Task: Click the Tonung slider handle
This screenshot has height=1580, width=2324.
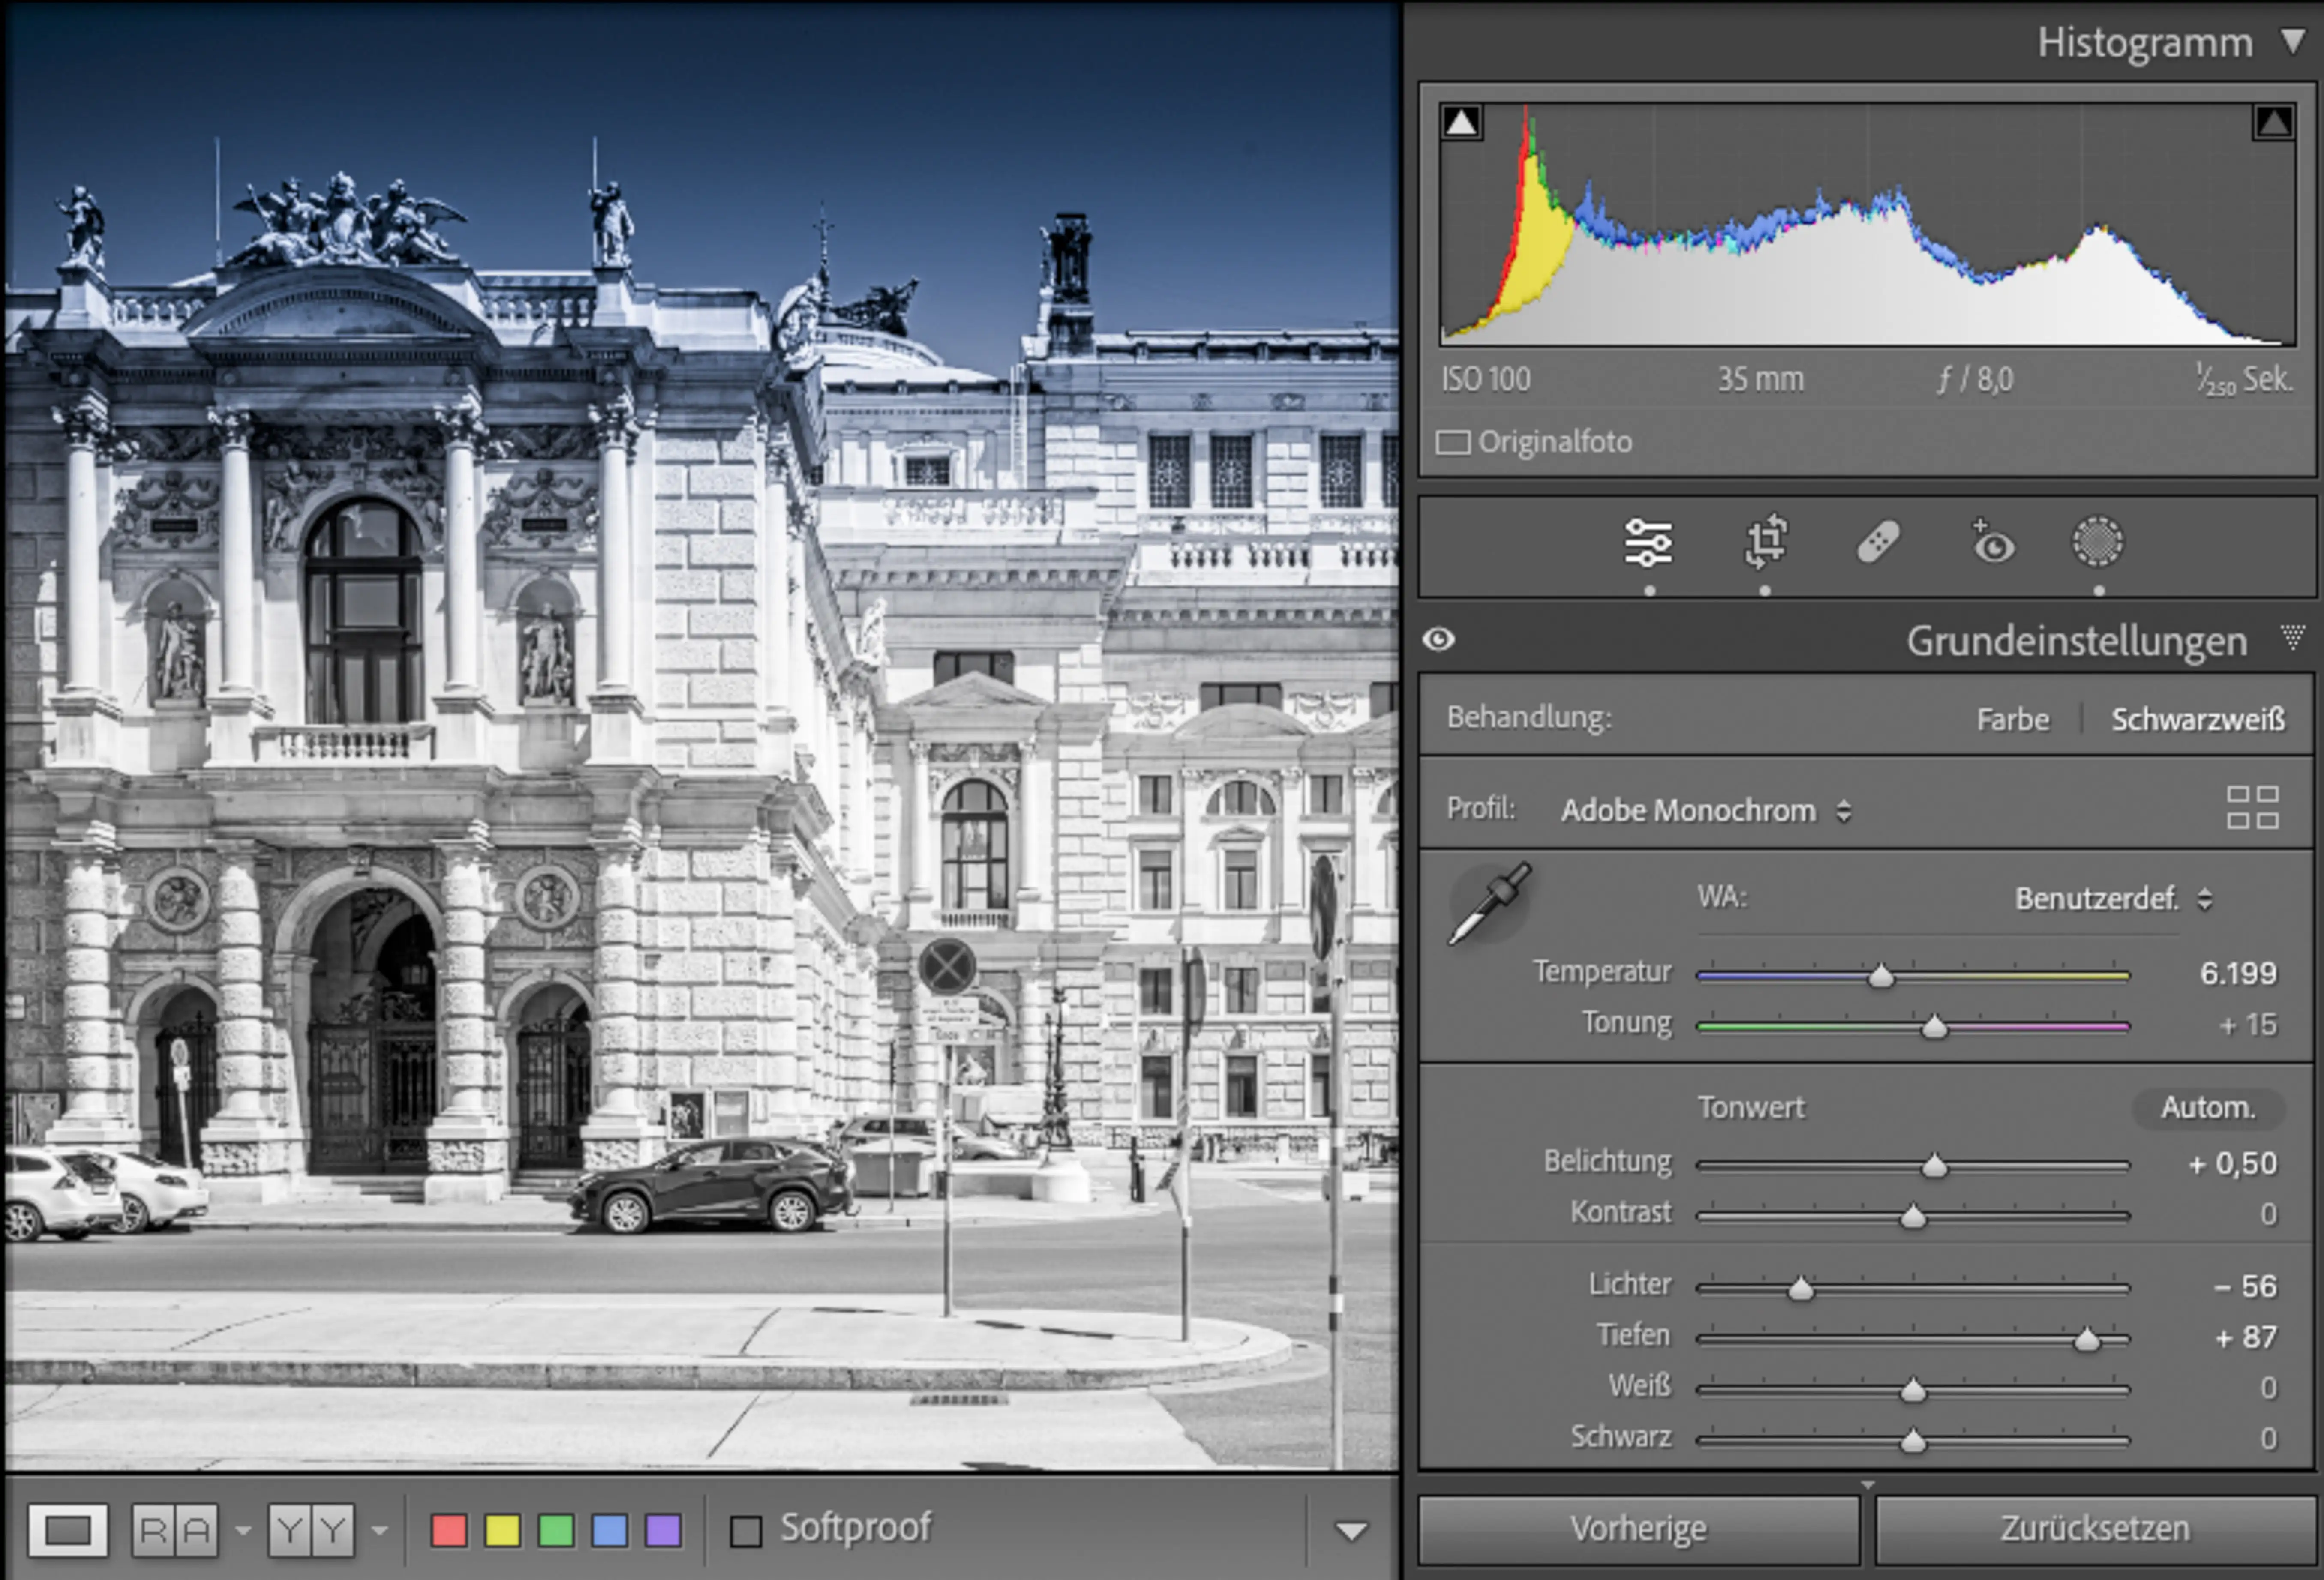Action: click(1934, 1027)
